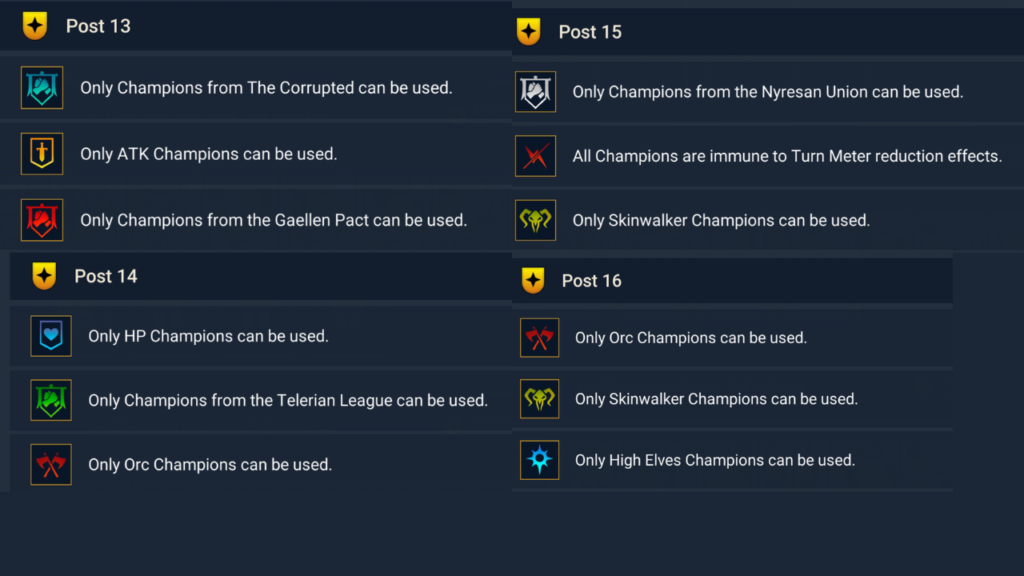
Task: Click 'Only ATK Champions can be used' text
Action: coord(208,154)
